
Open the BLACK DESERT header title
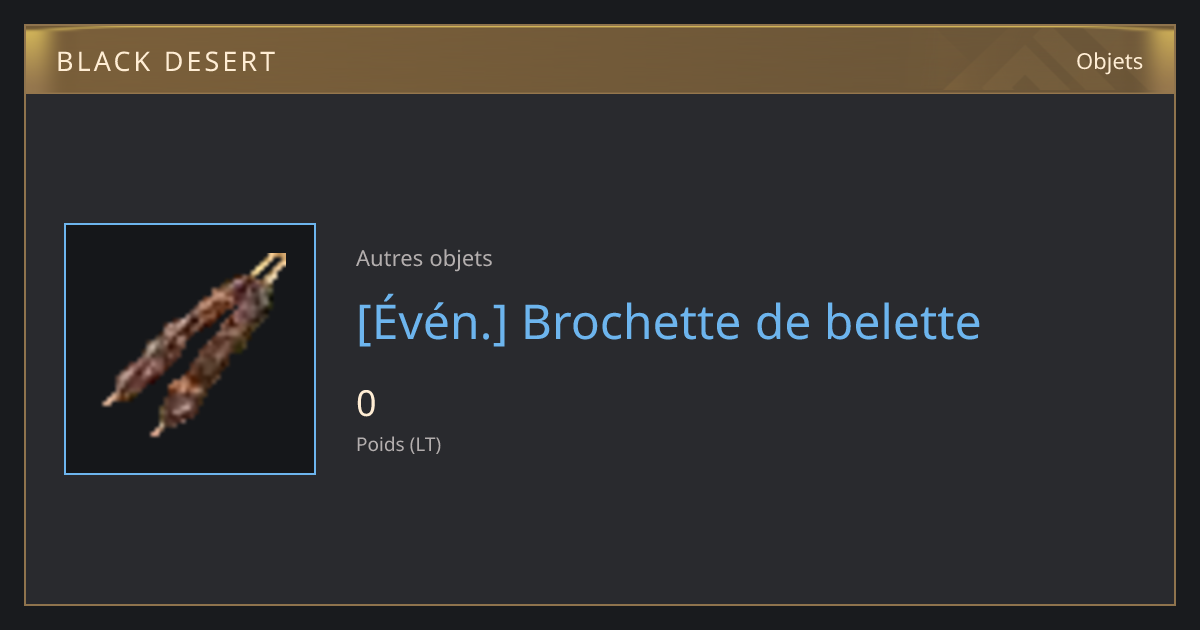point(166,62)
